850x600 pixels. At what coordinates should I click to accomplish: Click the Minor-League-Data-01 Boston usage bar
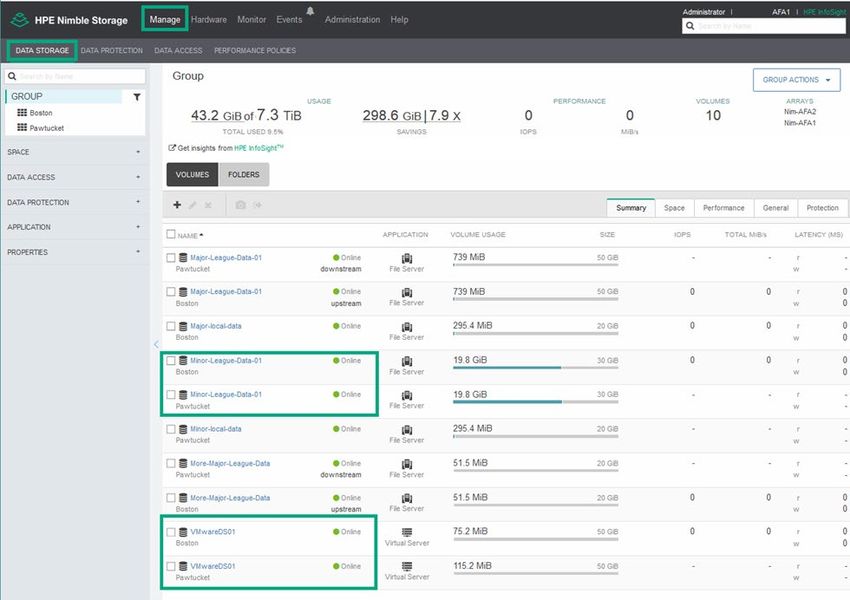536,367
